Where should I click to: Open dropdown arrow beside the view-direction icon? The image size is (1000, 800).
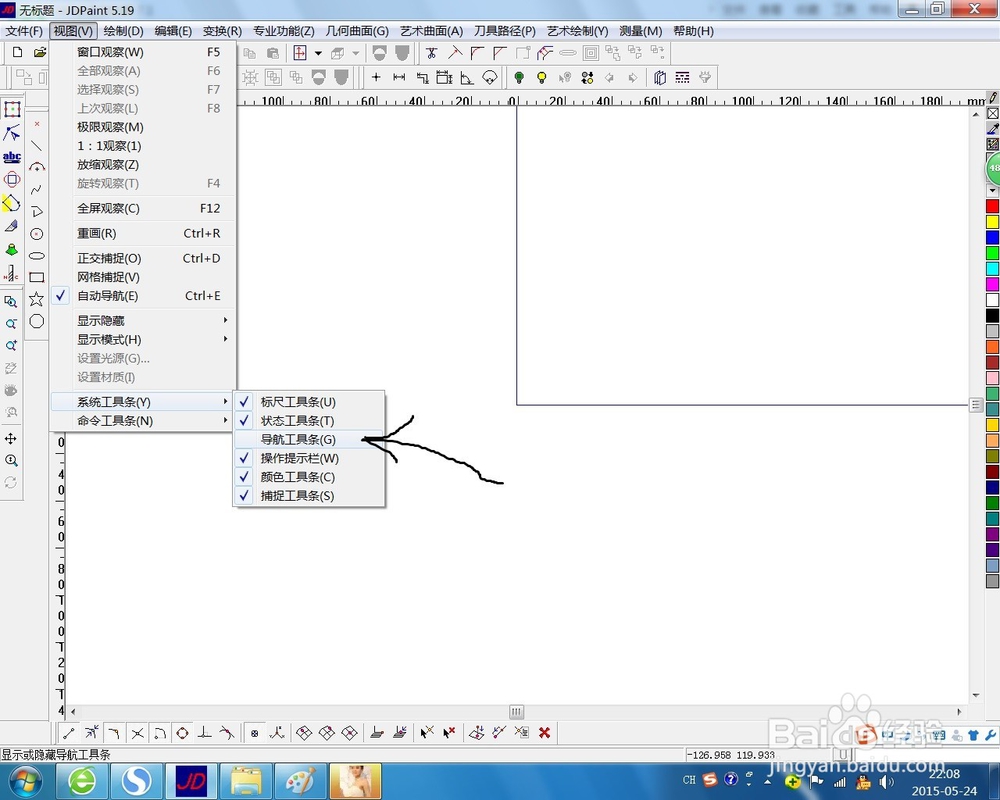click(318, 53)
